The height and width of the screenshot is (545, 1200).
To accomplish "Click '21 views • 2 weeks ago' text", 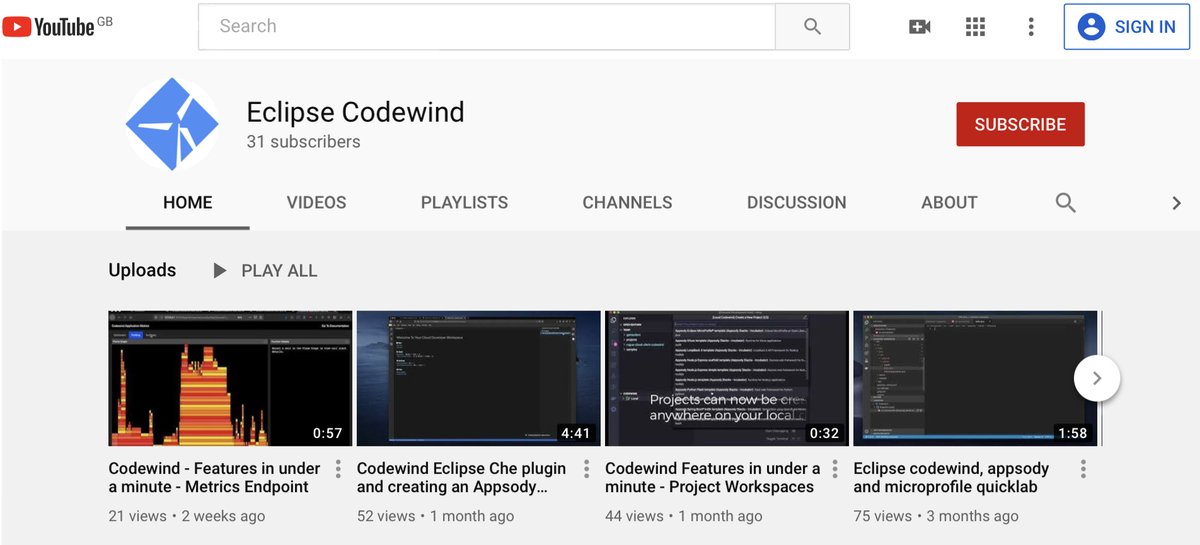I will [187, 517].
